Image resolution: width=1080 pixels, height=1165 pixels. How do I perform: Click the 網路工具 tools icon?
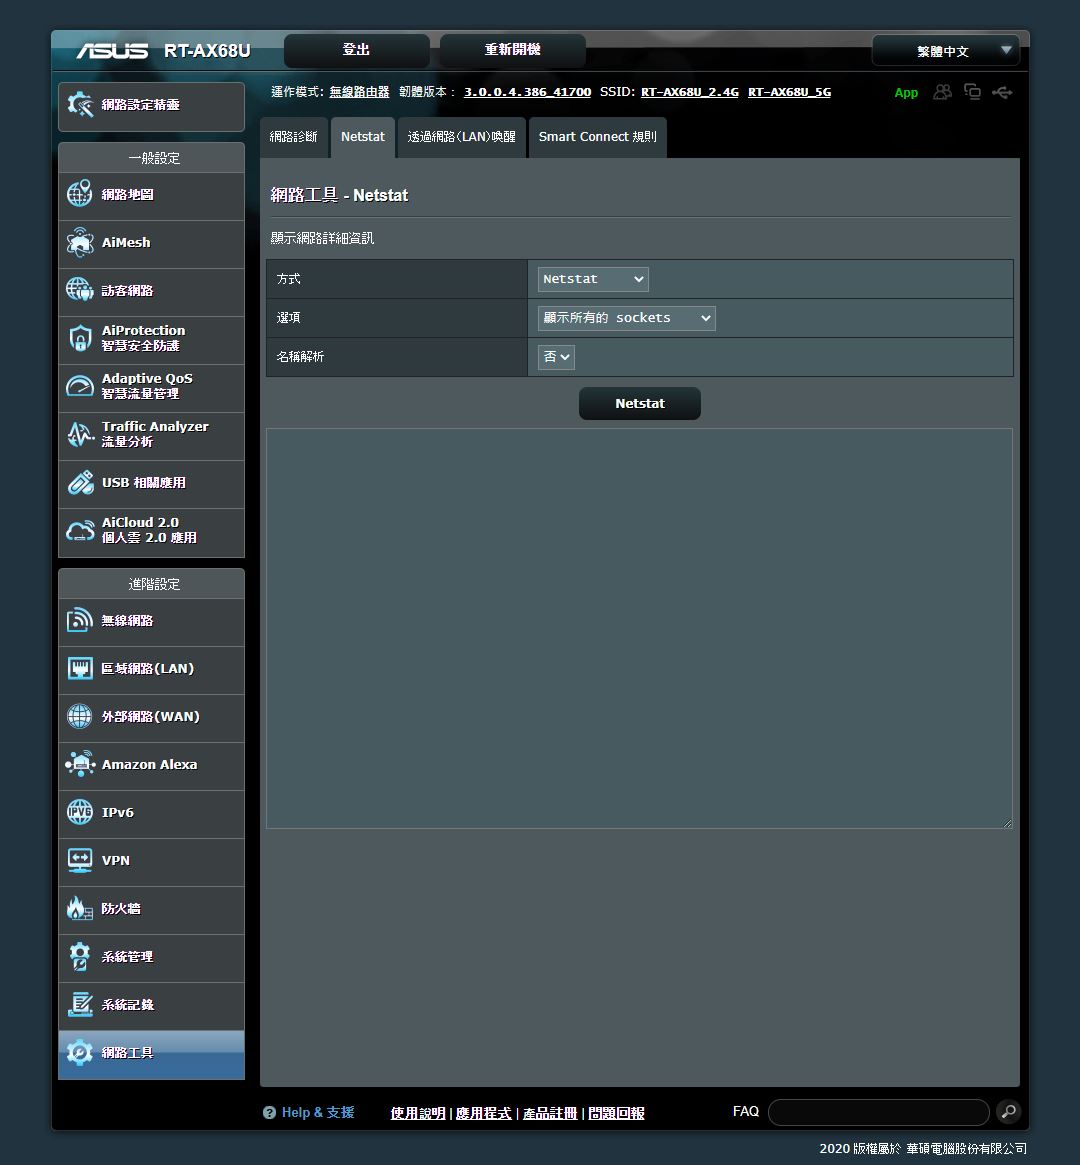point(79,1052)
